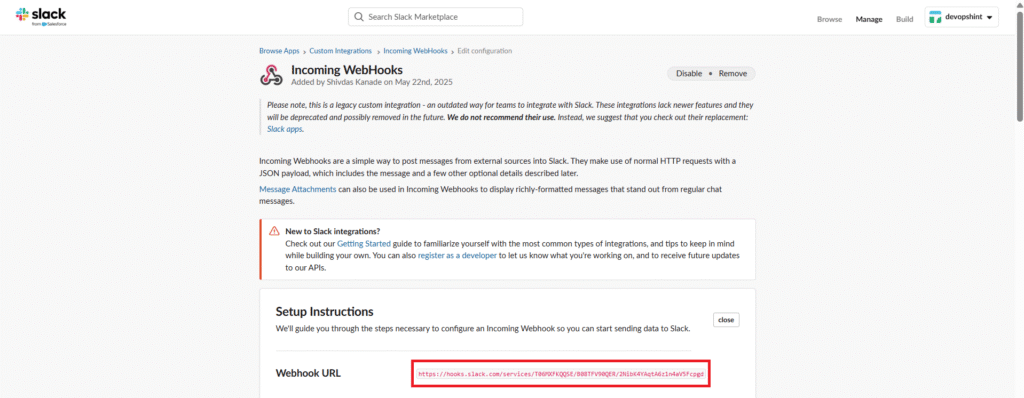This screenshot has height=398, width=1024.
Task: Focus the Search Slack Marketplace field
Action: click(436, 17)
